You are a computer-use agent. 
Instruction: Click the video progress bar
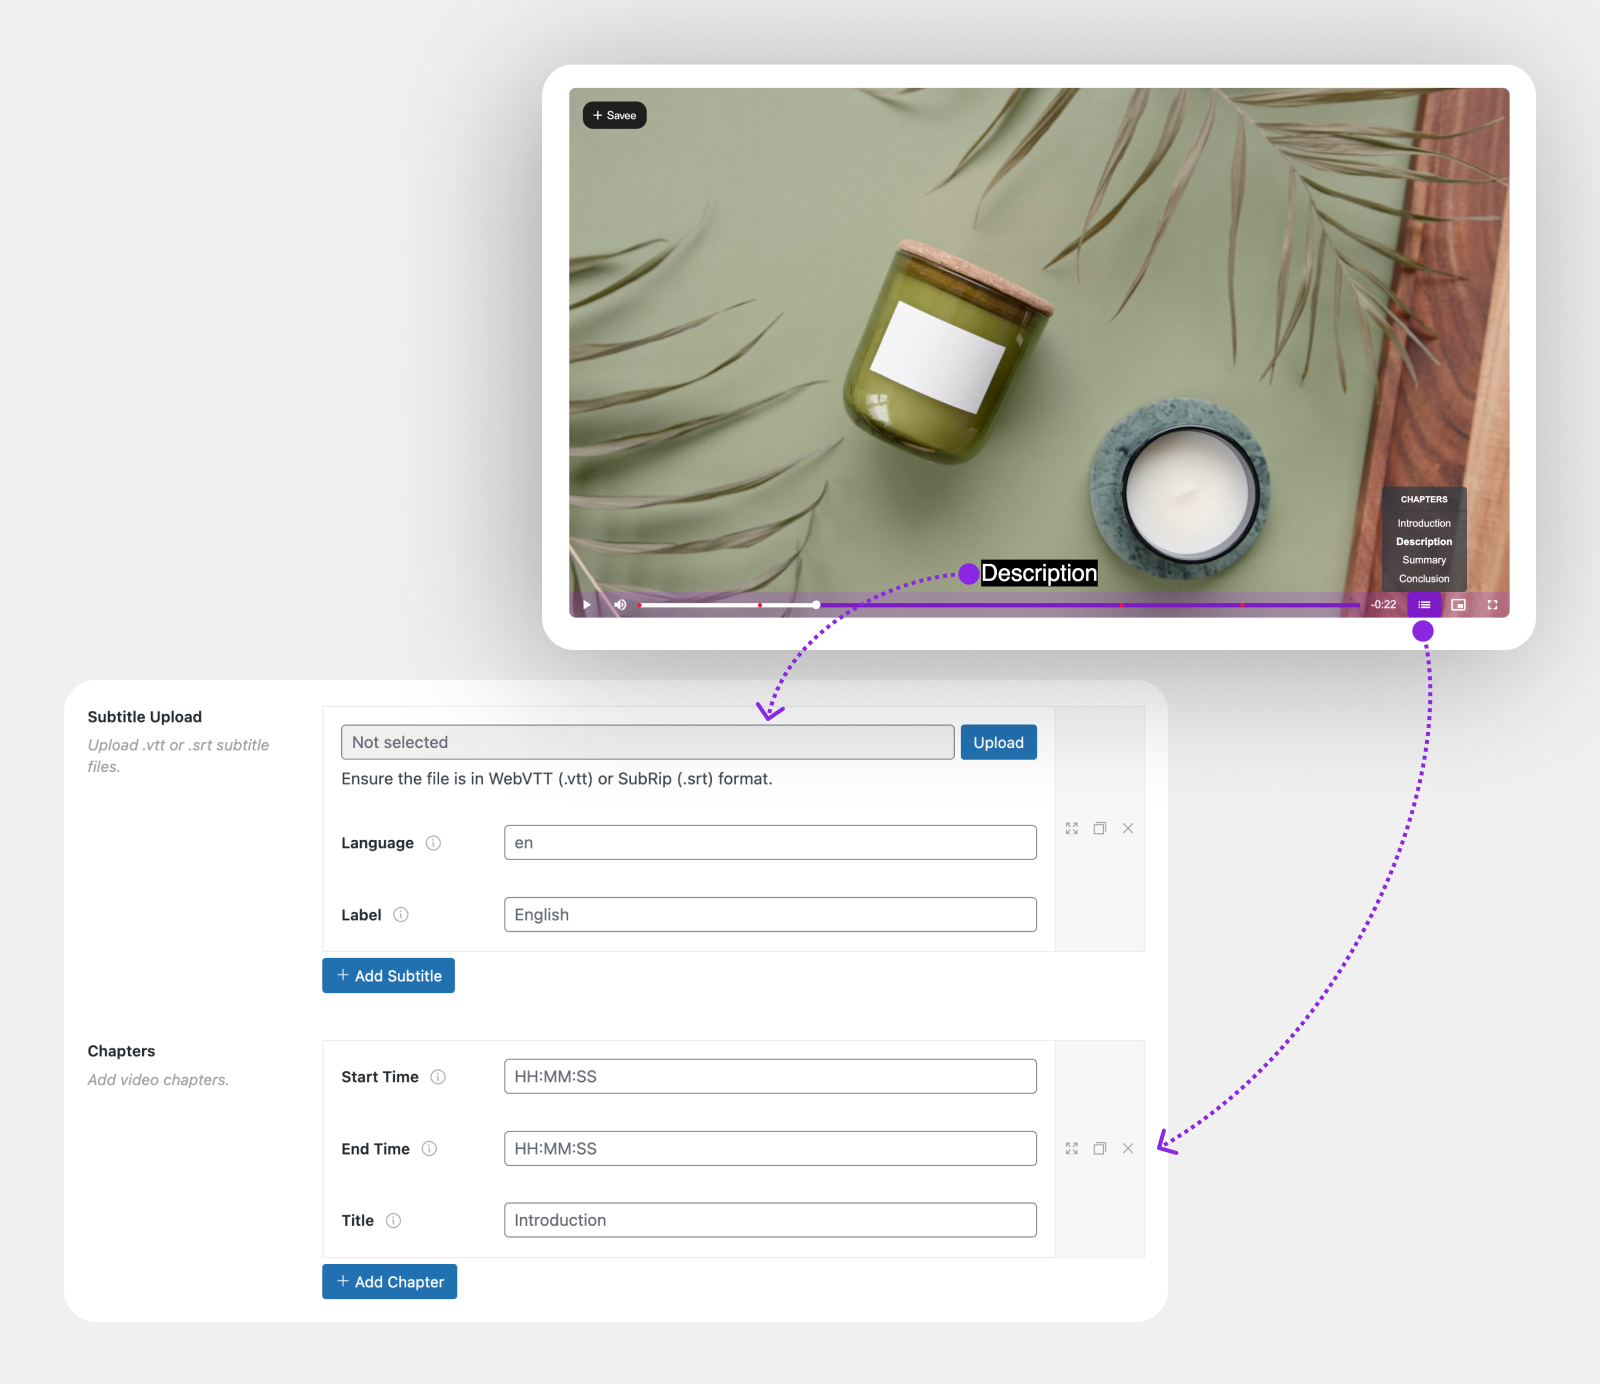[x=1000, y=605]
